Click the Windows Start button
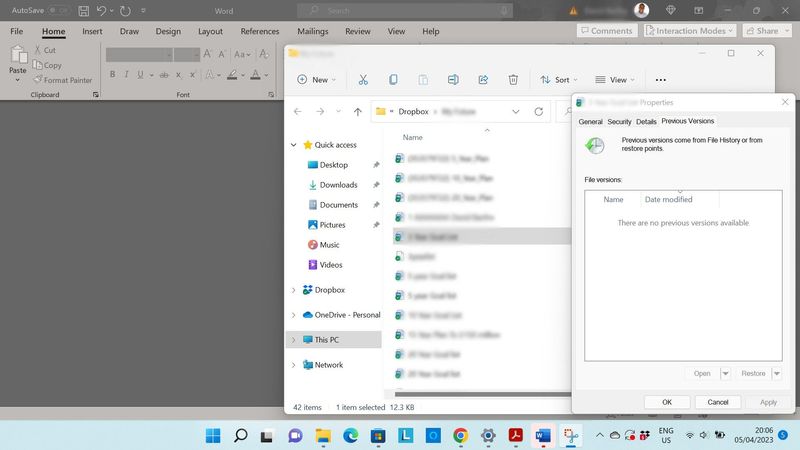Image resolution: width=800 pixels, height=450 pixels. point(214,436)
